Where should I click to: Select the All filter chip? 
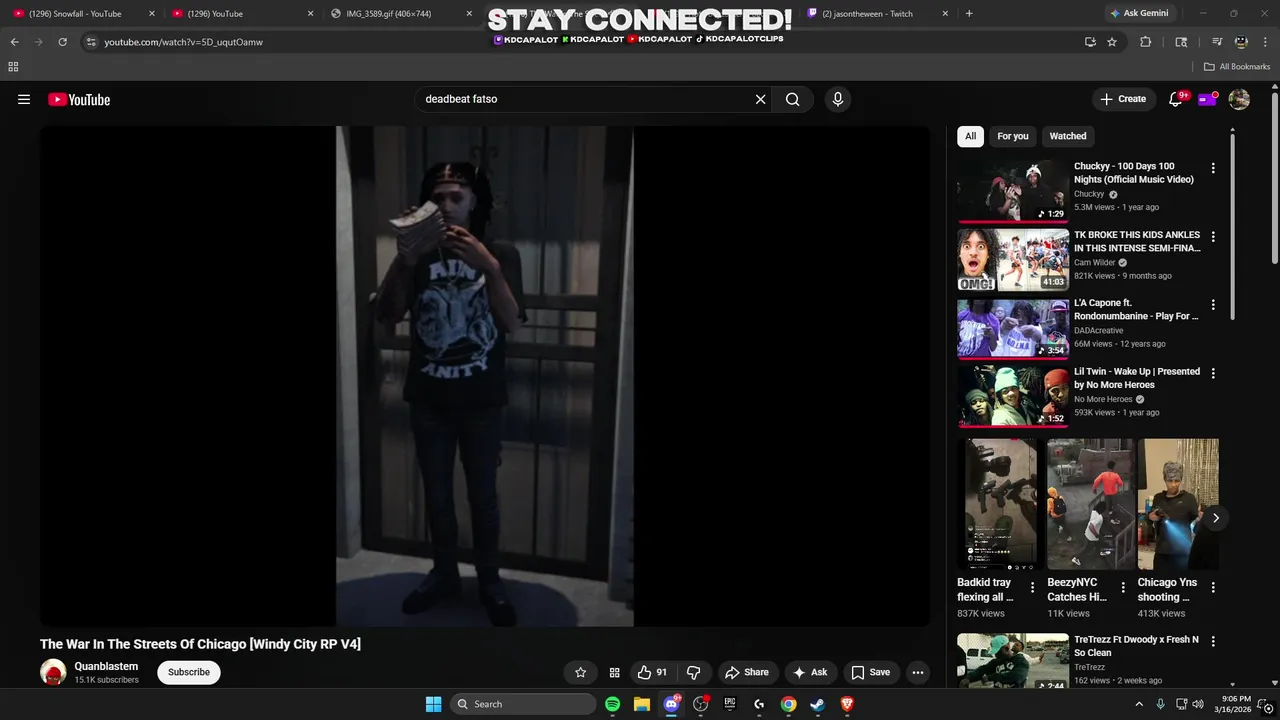coord(970,136)
